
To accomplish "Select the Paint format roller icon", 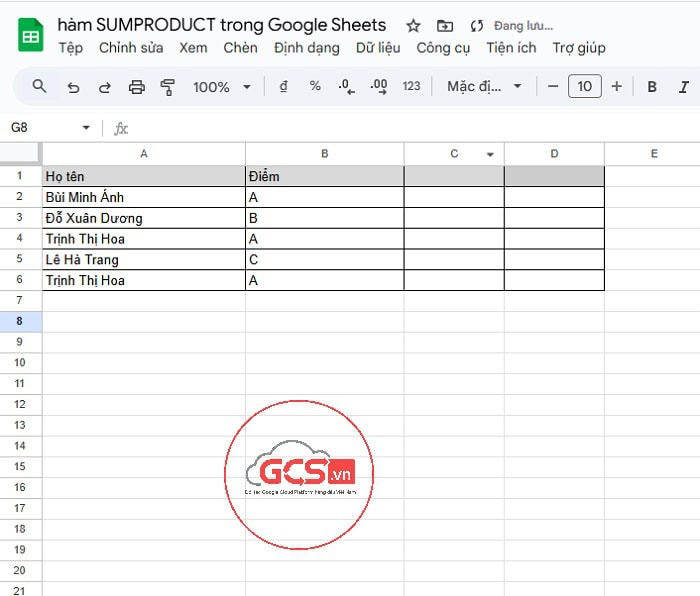I will pos(168,87).
